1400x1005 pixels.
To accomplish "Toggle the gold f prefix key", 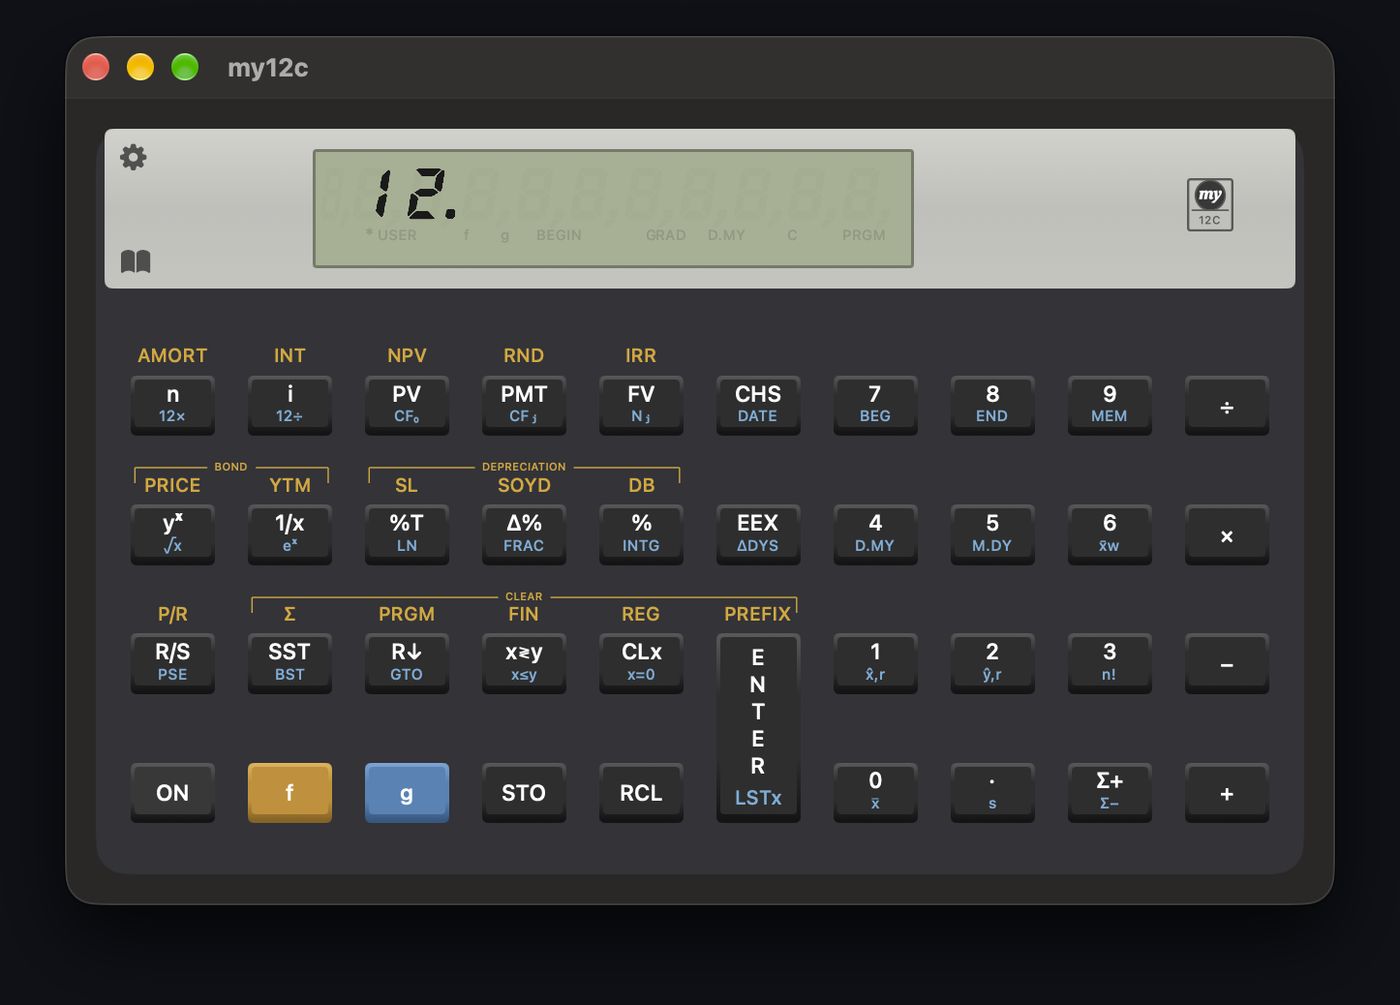I will pos(290,792).
